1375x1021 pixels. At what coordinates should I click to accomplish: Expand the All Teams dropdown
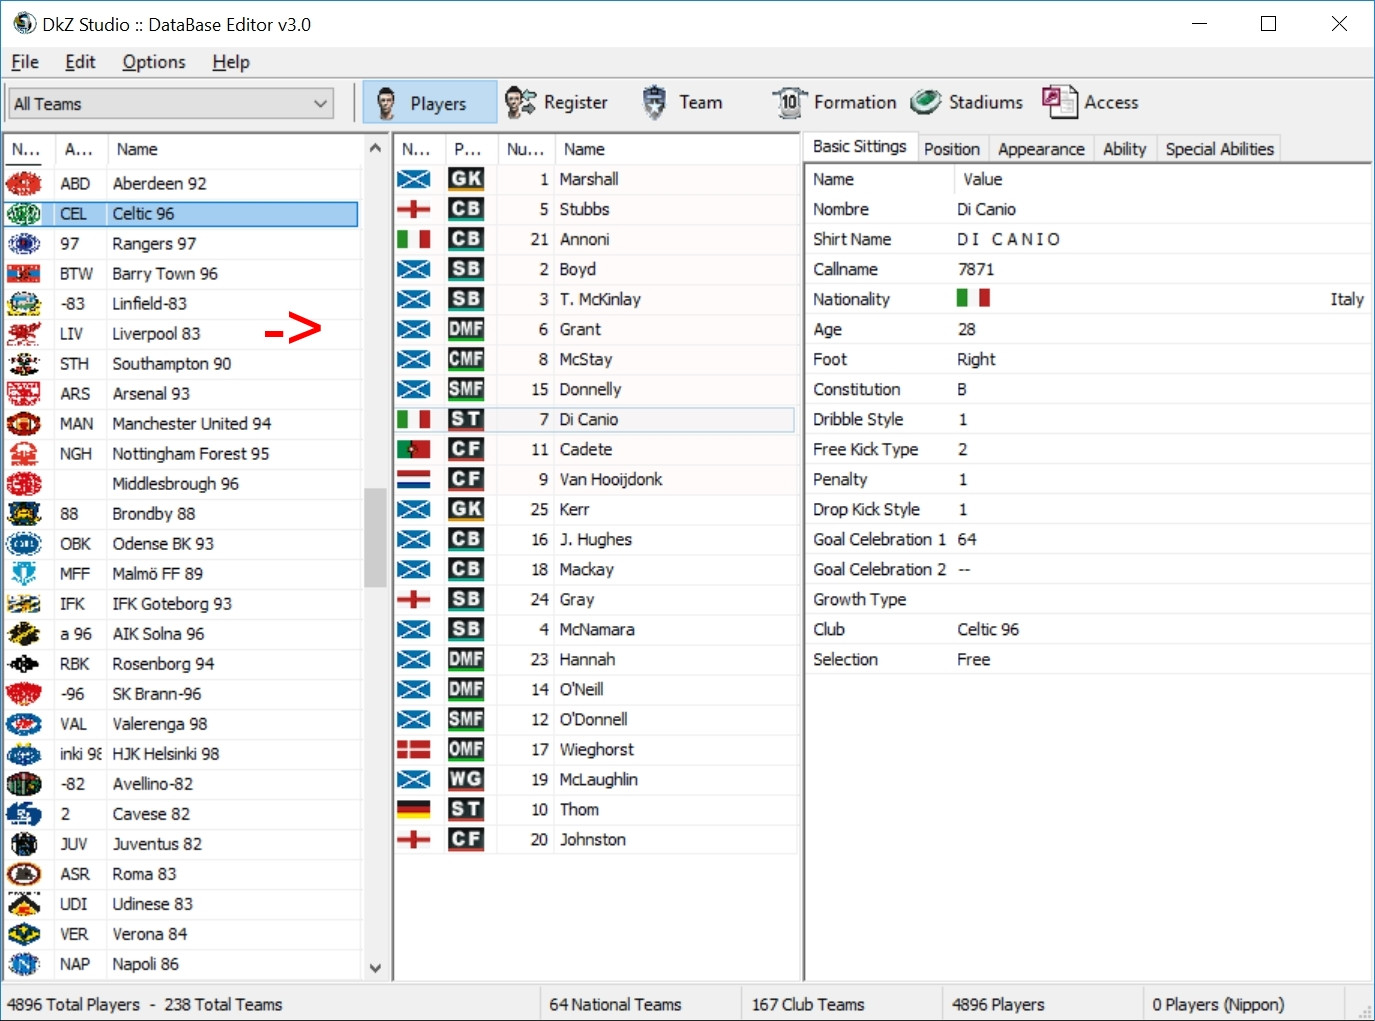coord(171,104)
